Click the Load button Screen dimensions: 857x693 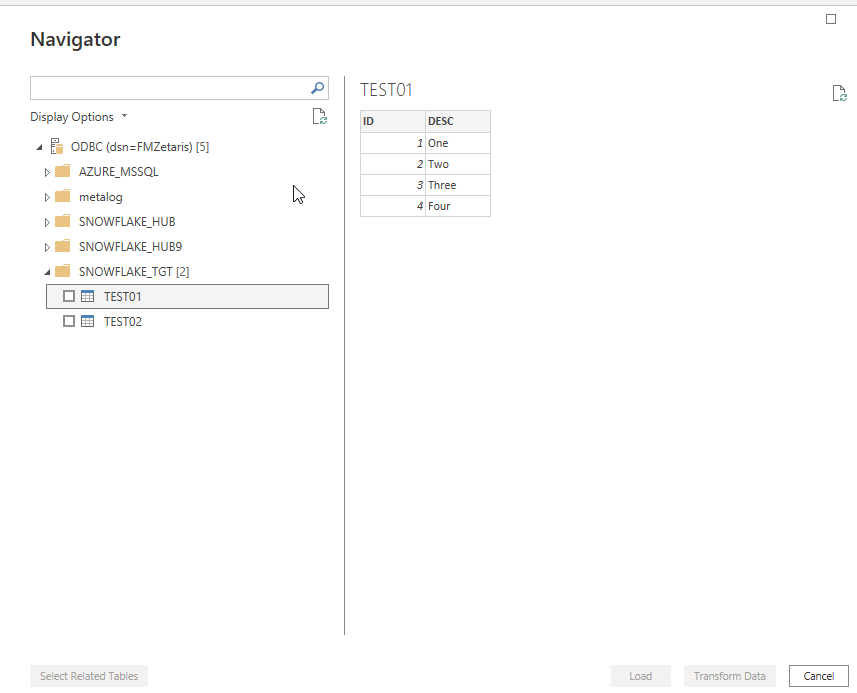(641, 676)
